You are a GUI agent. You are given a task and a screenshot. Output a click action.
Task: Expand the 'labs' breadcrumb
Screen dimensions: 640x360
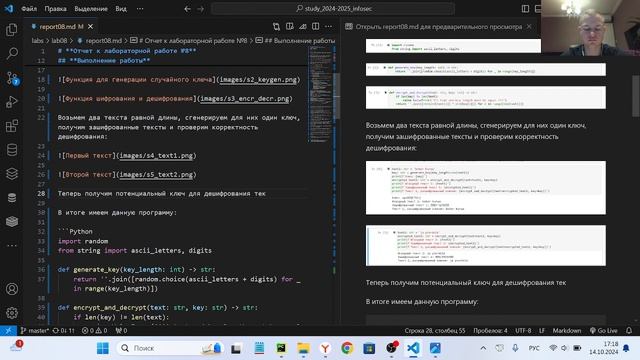tap(38, 40)
